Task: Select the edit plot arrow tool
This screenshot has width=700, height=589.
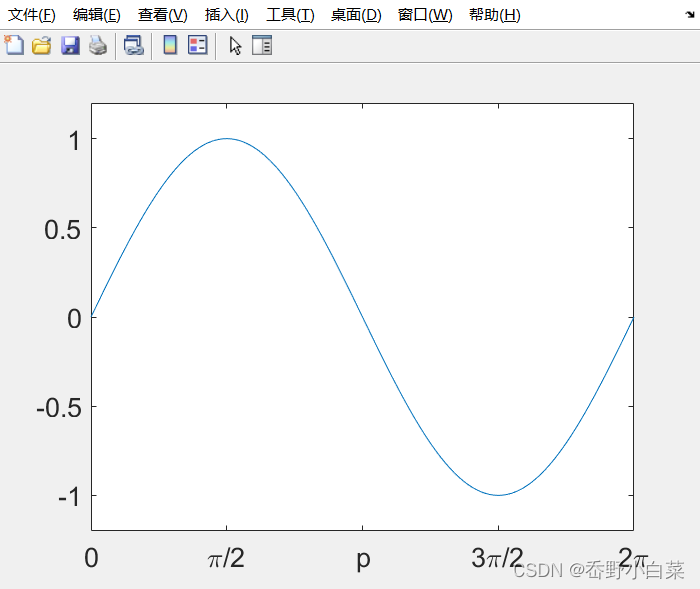Action: tap(235, 46)
